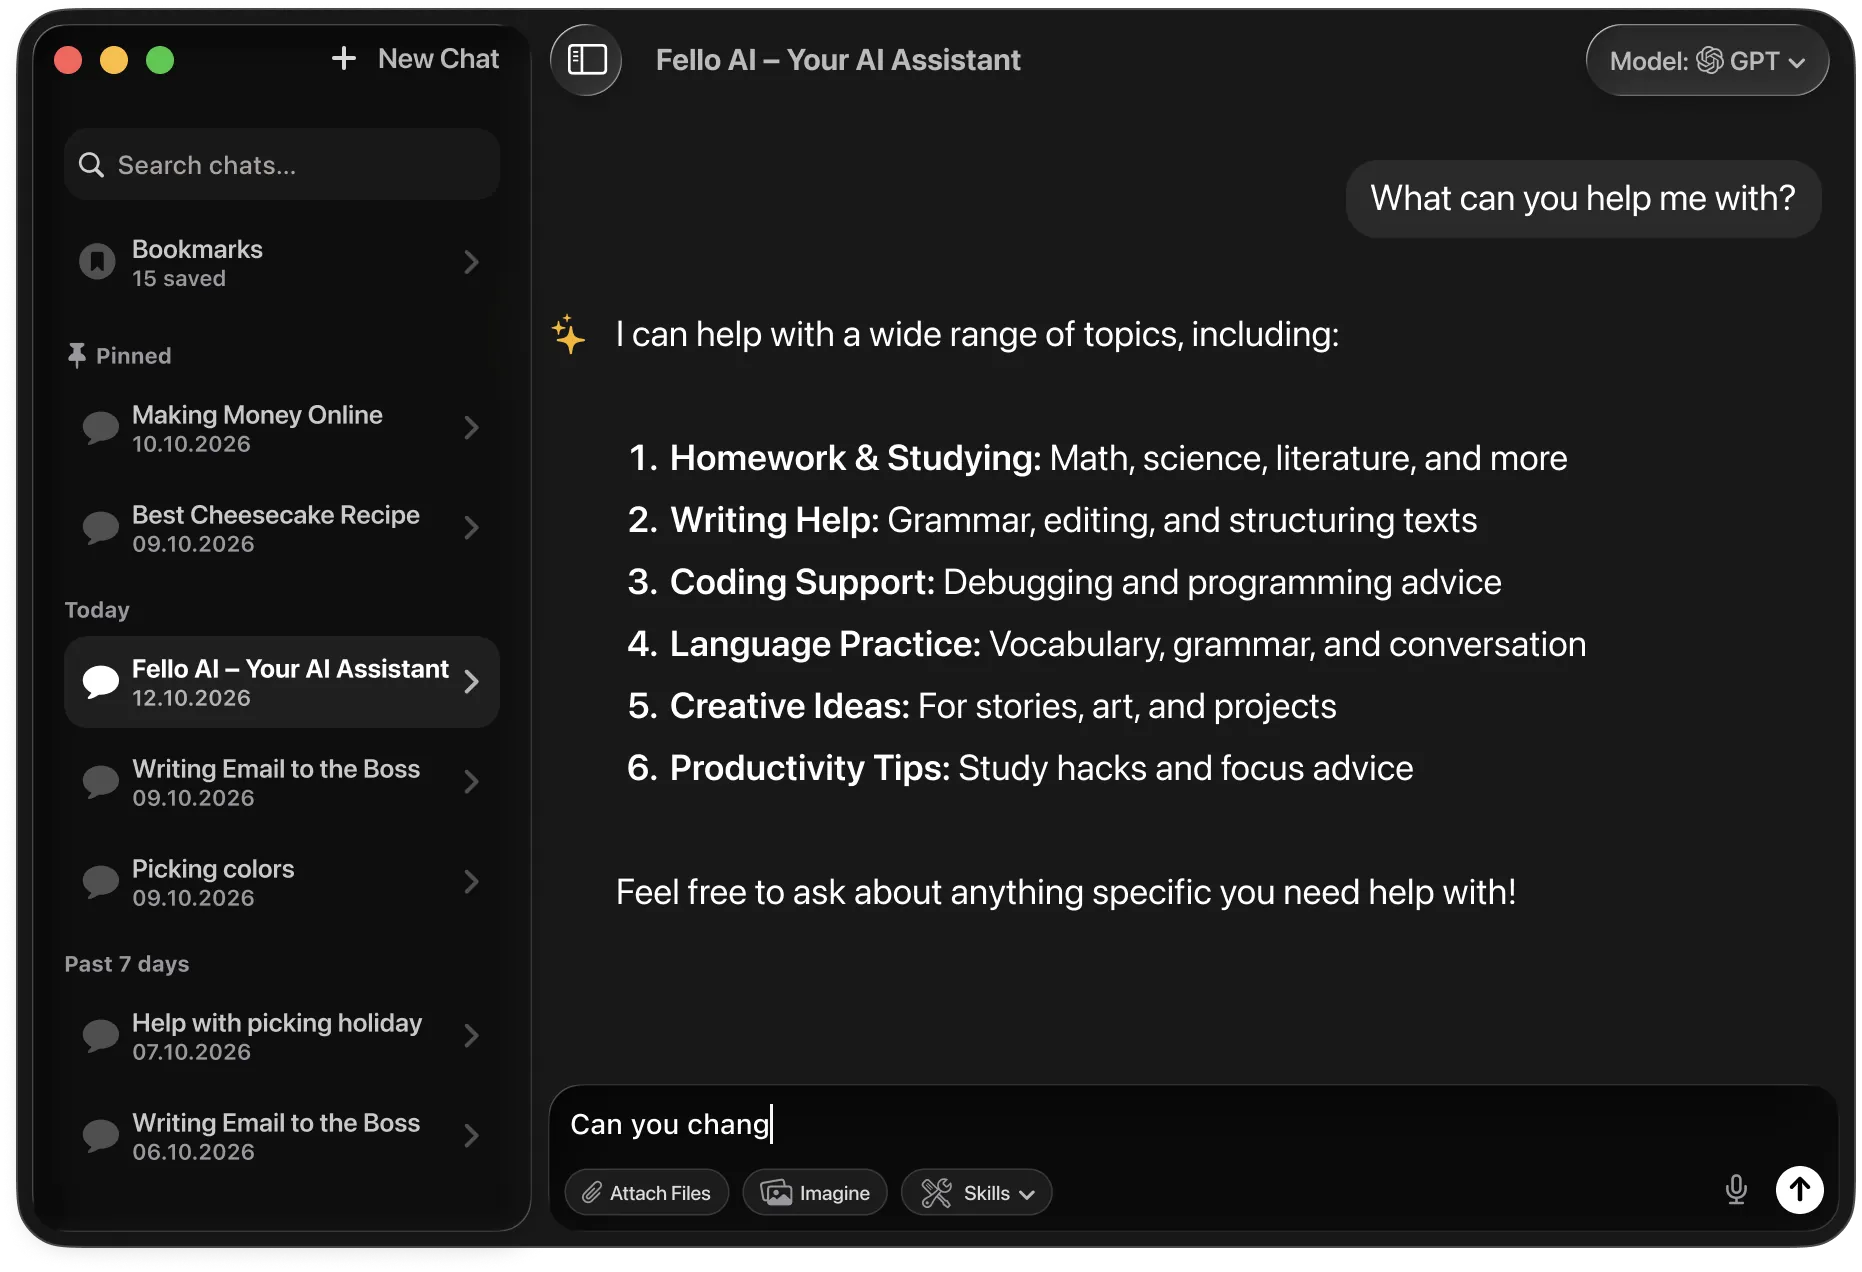This screenshot has height=1272, width=1862.
Task: Click chat bubble icon for Making Money Online
Action: click(x=101, y=428)
